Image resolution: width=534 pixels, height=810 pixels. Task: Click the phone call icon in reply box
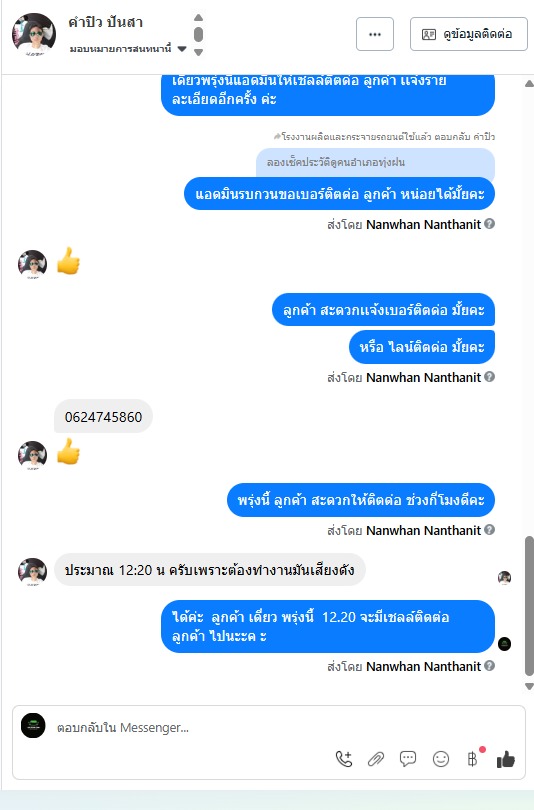point(344,759)
